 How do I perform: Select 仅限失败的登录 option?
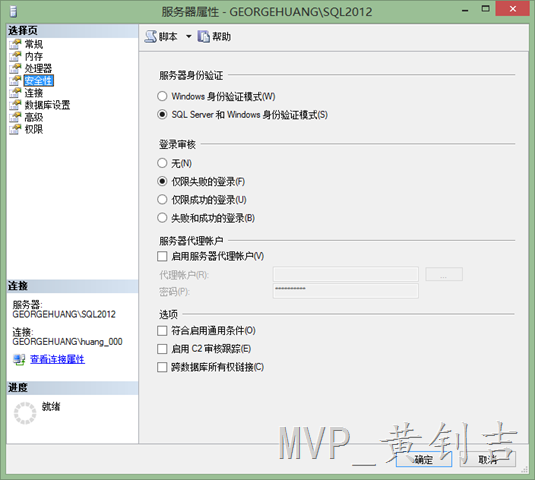[x=162, y=181]
